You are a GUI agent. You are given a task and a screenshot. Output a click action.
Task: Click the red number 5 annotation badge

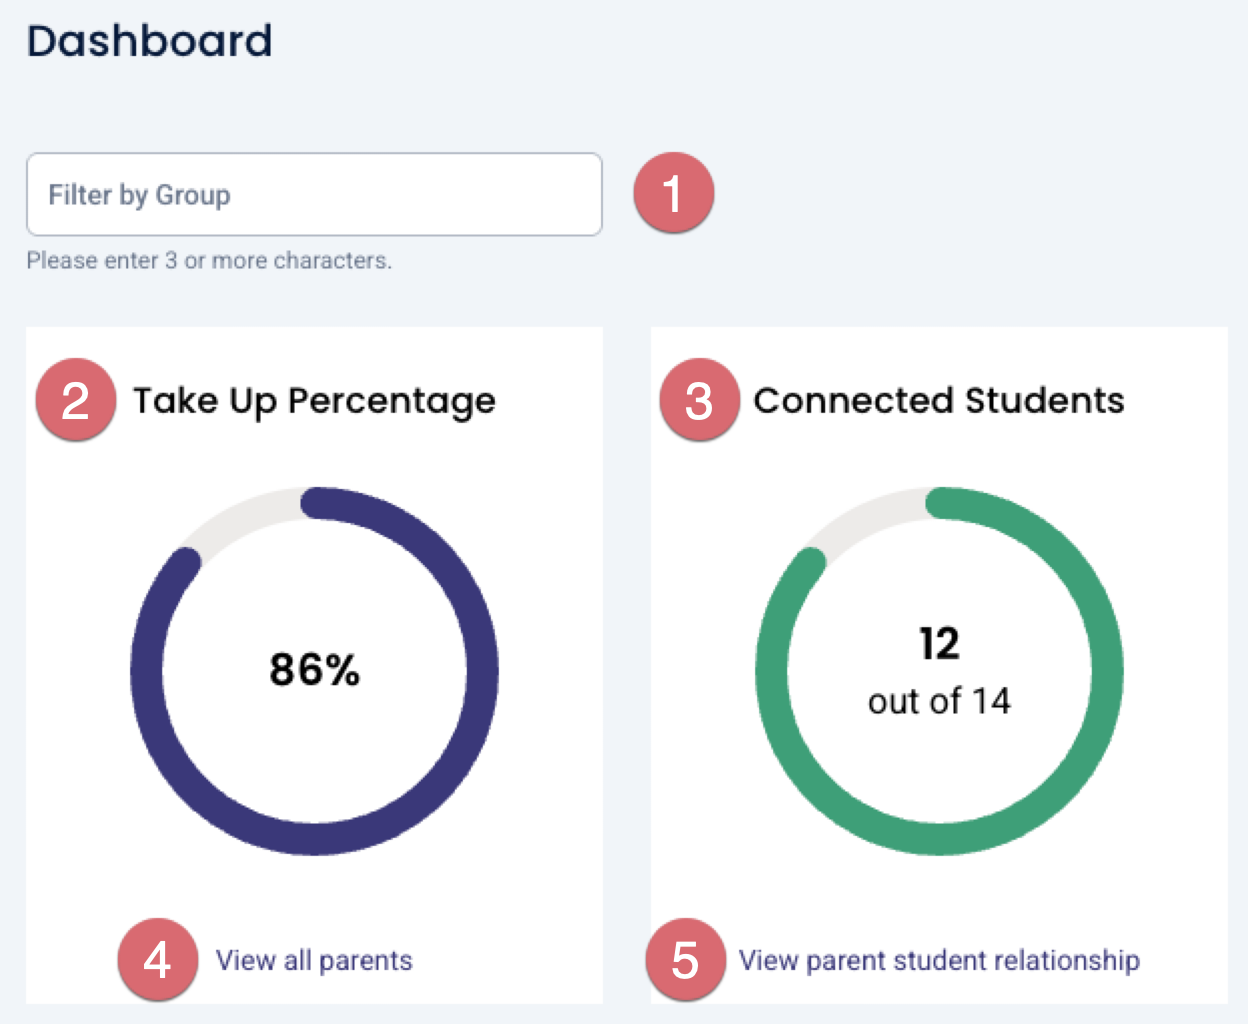click(685, 960)
